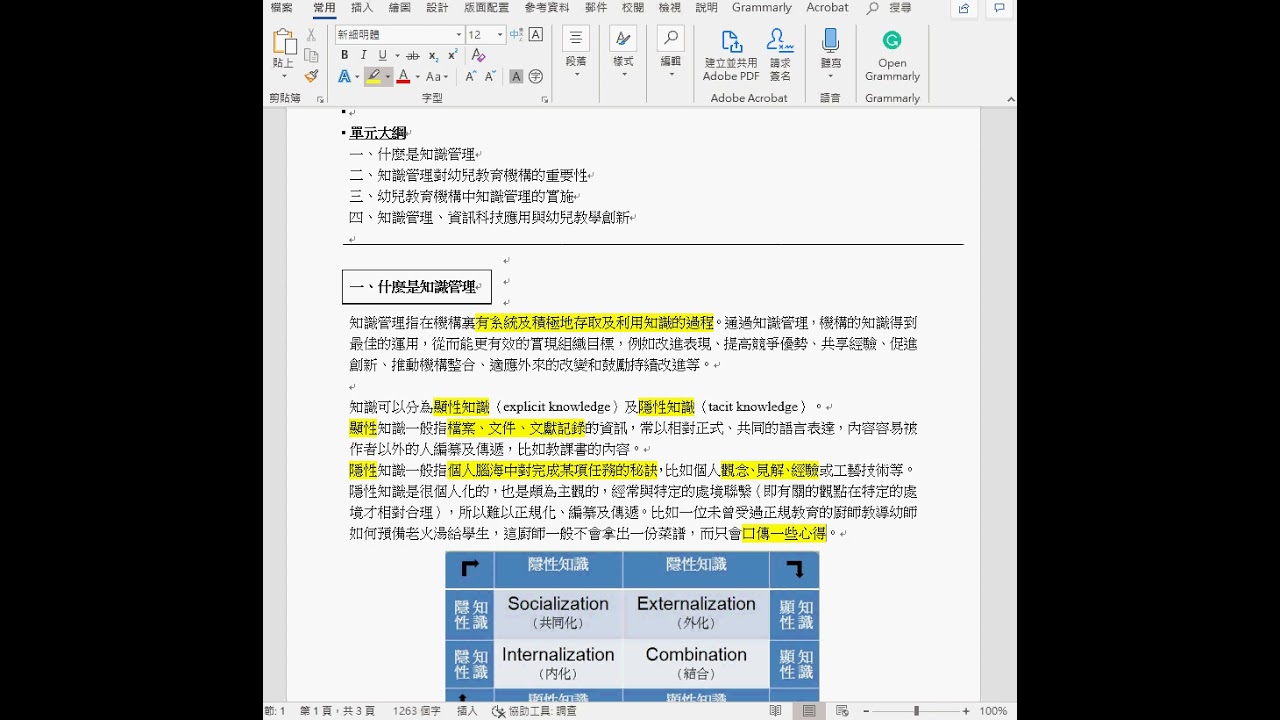
Task: Open the font name dropdown
Action: [459, 34]
